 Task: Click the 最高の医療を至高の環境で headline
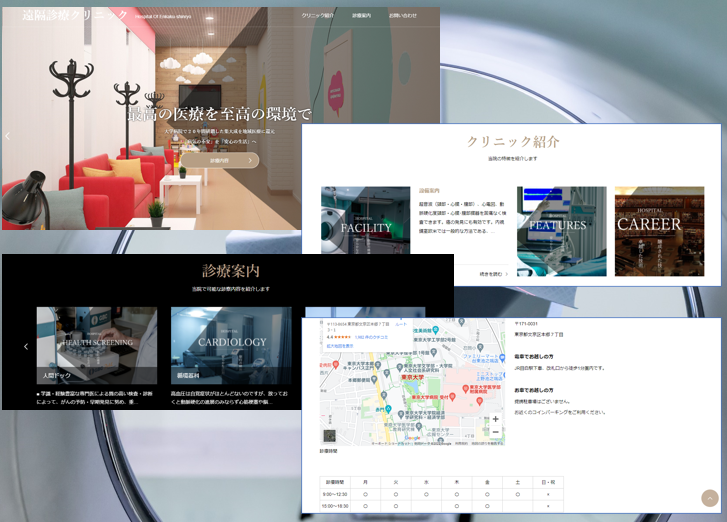[219, 114]
